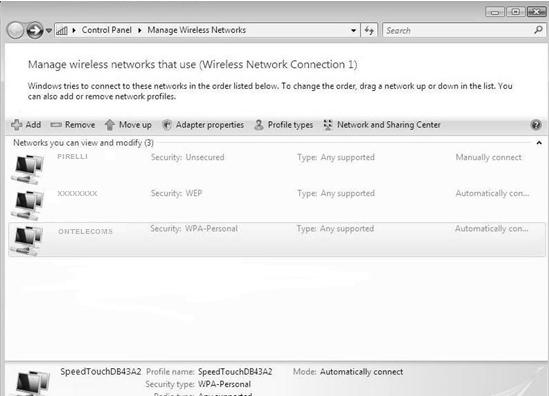The width and height of the screenshot is (549, 396).
Task: Click the SpeedTouchDB43A2 details pane icon
Action: coord(33,383)
